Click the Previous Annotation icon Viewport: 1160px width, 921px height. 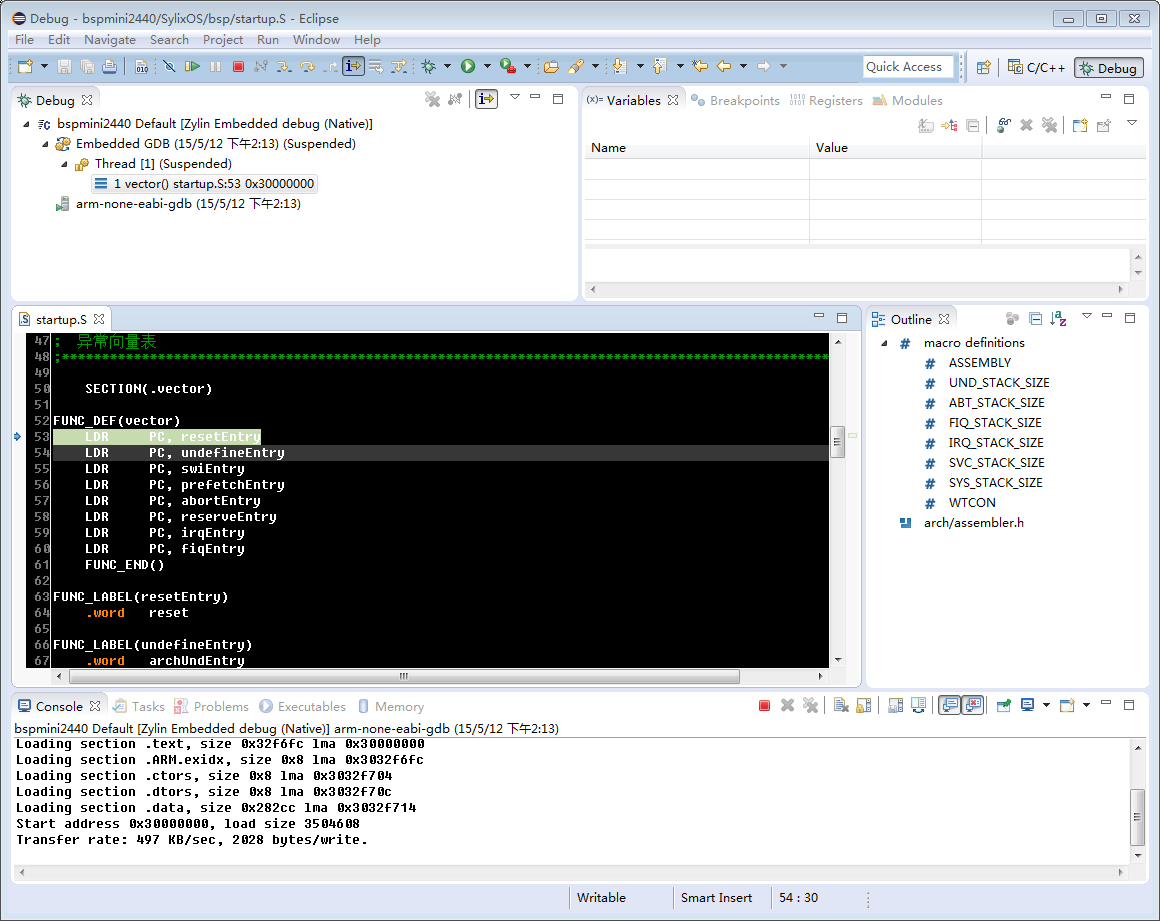pyautogui.click(x=659, y=67)
